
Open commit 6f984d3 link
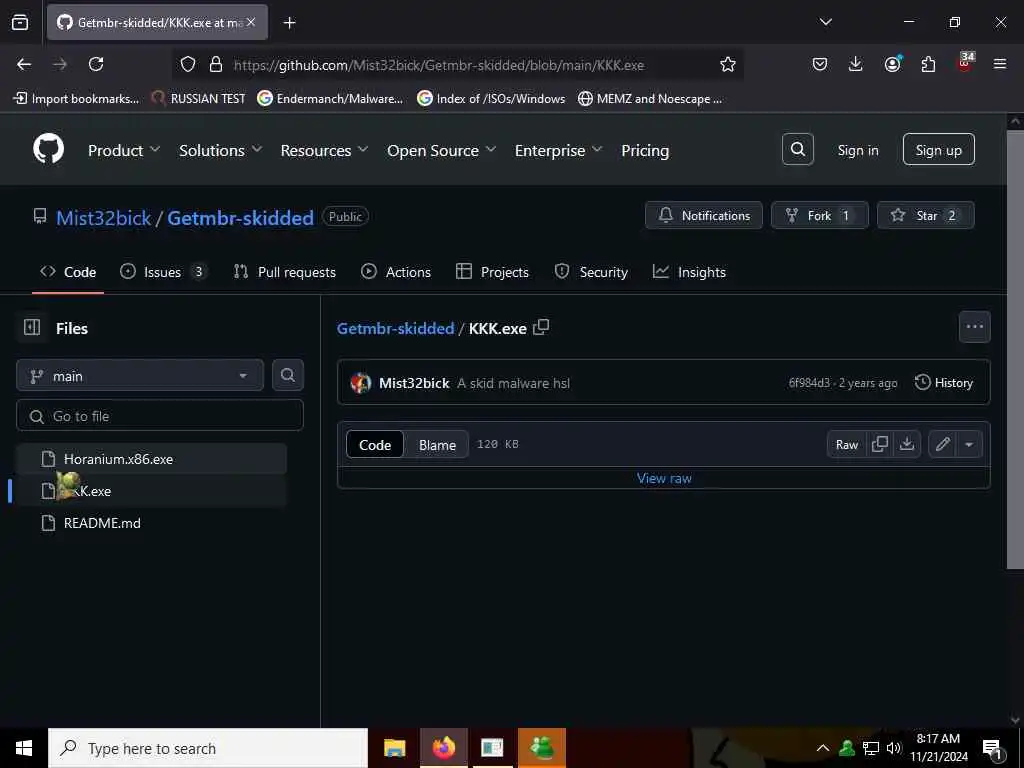(x=809, y=383)
